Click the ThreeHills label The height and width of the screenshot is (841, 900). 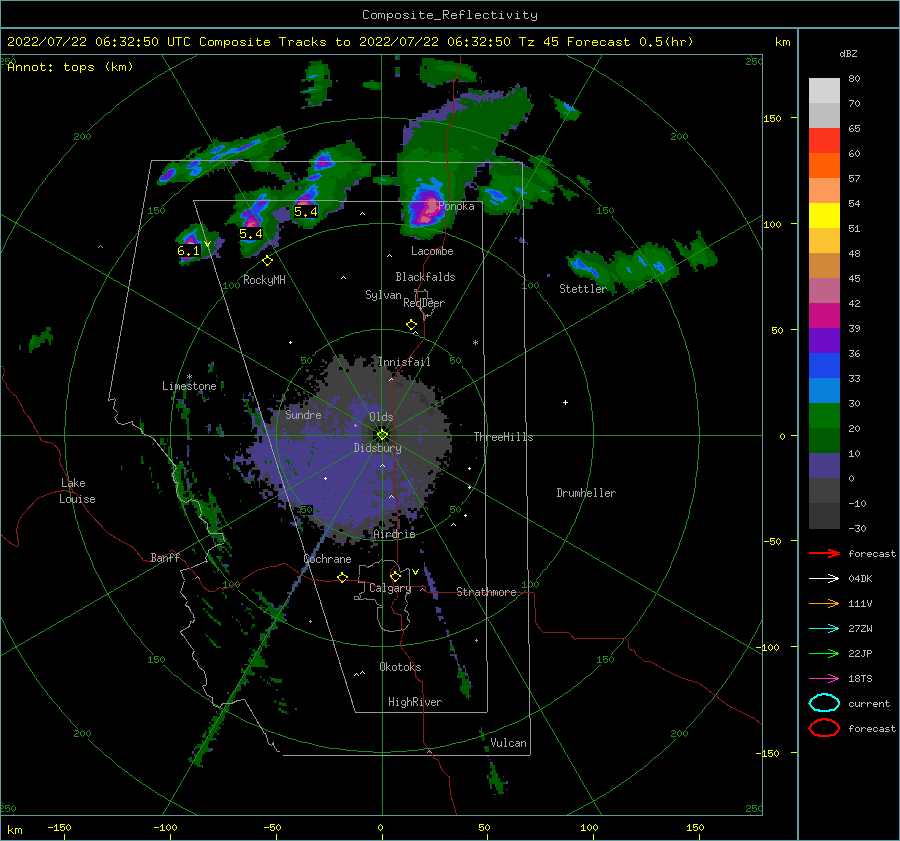503,437
